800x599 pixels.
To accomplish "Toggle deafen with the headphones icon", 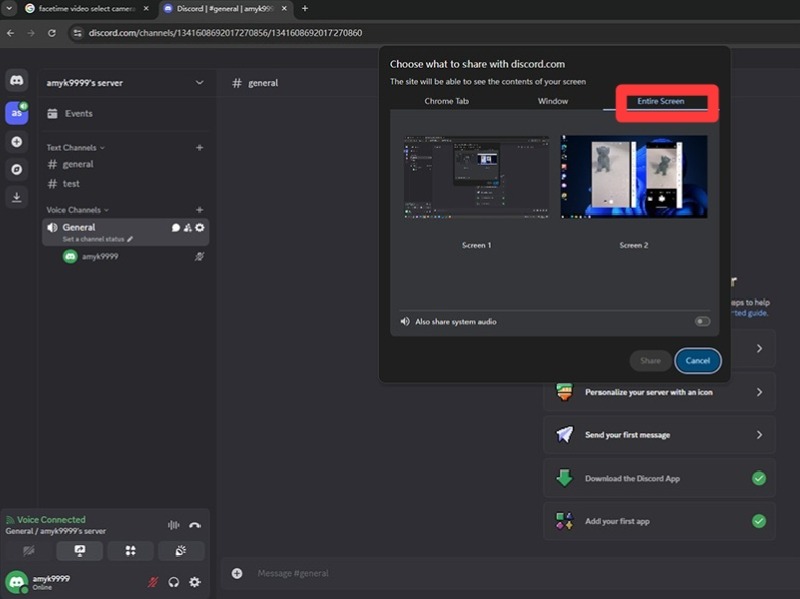I will 174,581.
